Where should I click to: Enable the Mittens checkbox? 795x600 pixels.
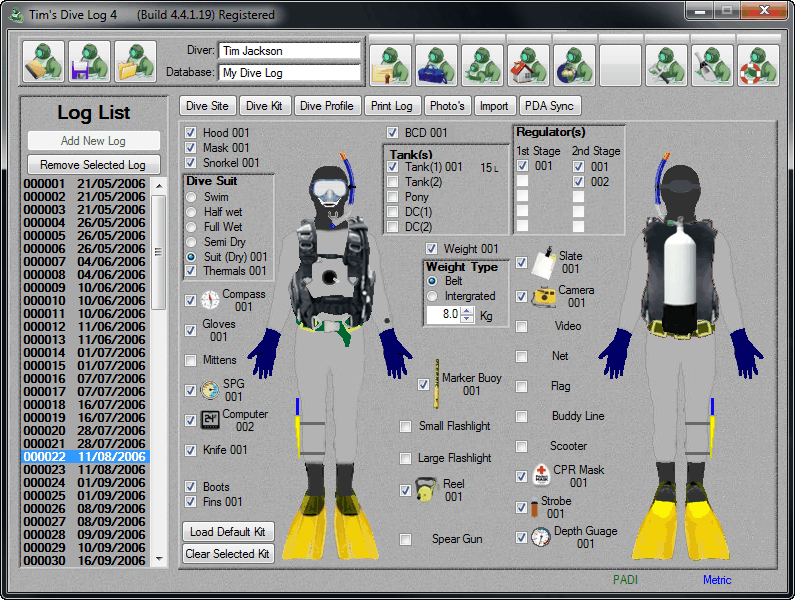(191, 360)
